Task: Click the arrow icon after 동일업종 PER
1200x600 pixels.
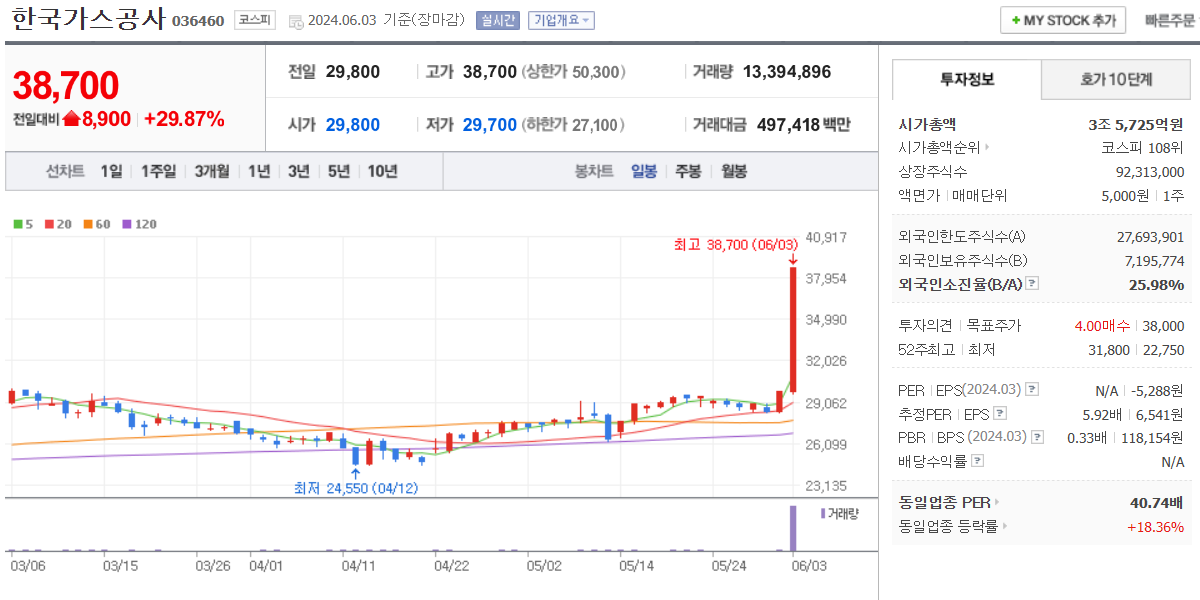Action: (996, 502)
